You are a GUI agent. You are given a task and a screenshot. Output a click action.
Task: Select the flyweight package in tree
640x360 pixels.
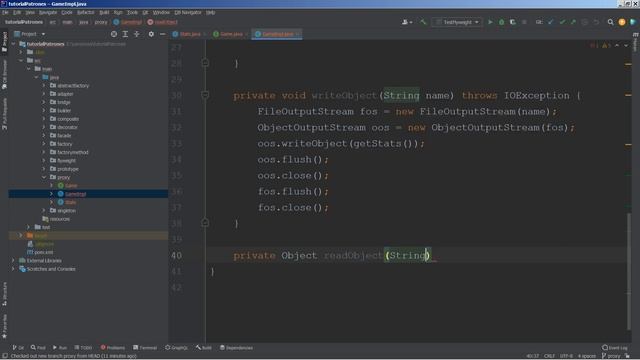pyautogui.click(x=66, y=161)
